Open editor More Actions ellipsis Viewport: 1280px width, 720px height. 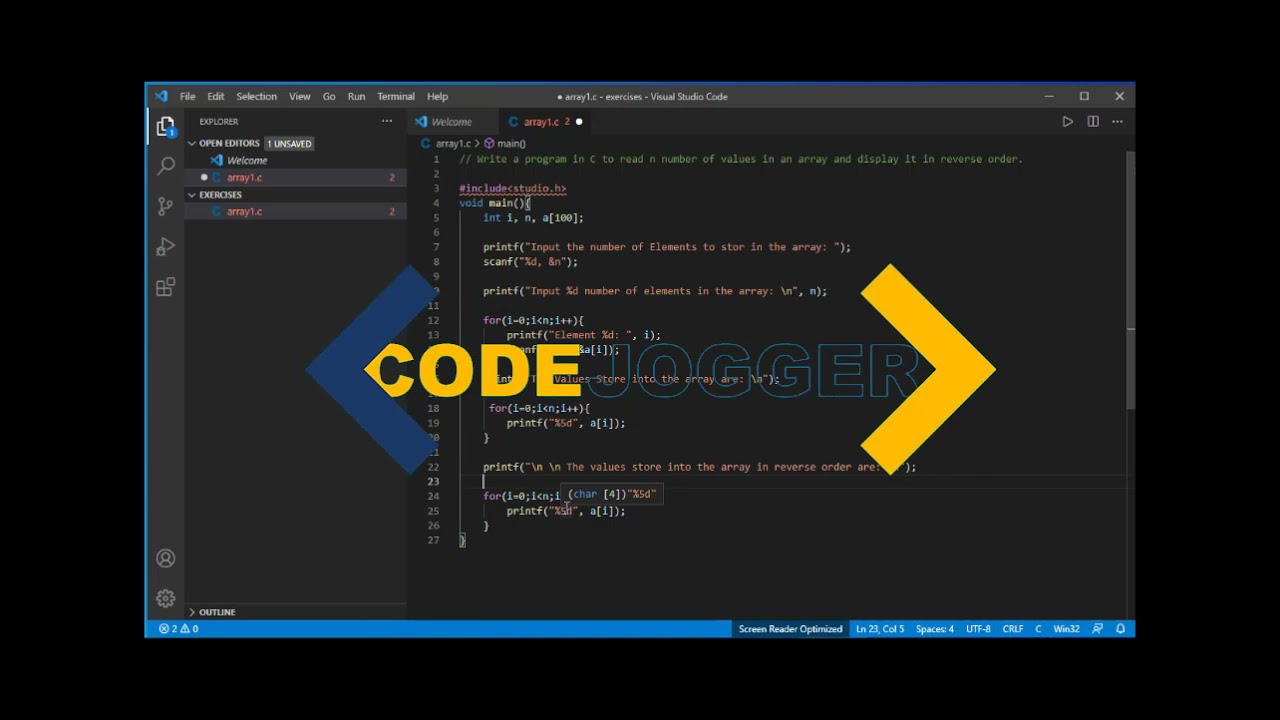click(1117, 122)
